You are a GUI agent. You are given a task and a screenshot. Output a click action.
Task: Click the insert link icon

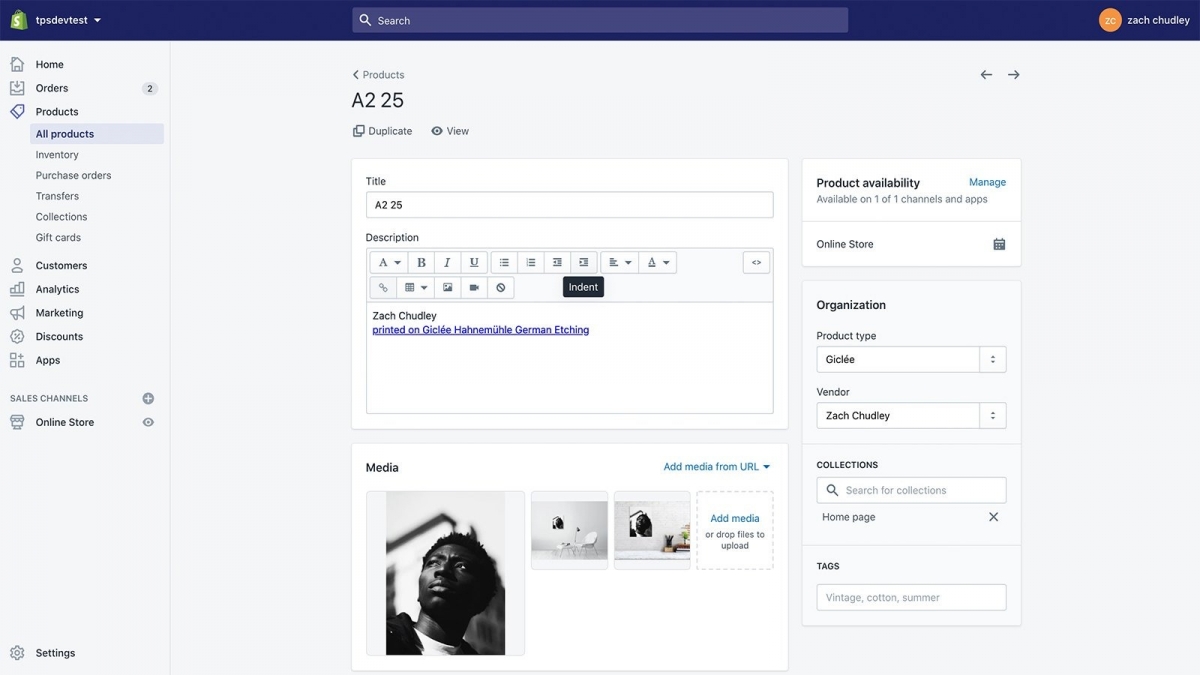click(x=381, y=286)
